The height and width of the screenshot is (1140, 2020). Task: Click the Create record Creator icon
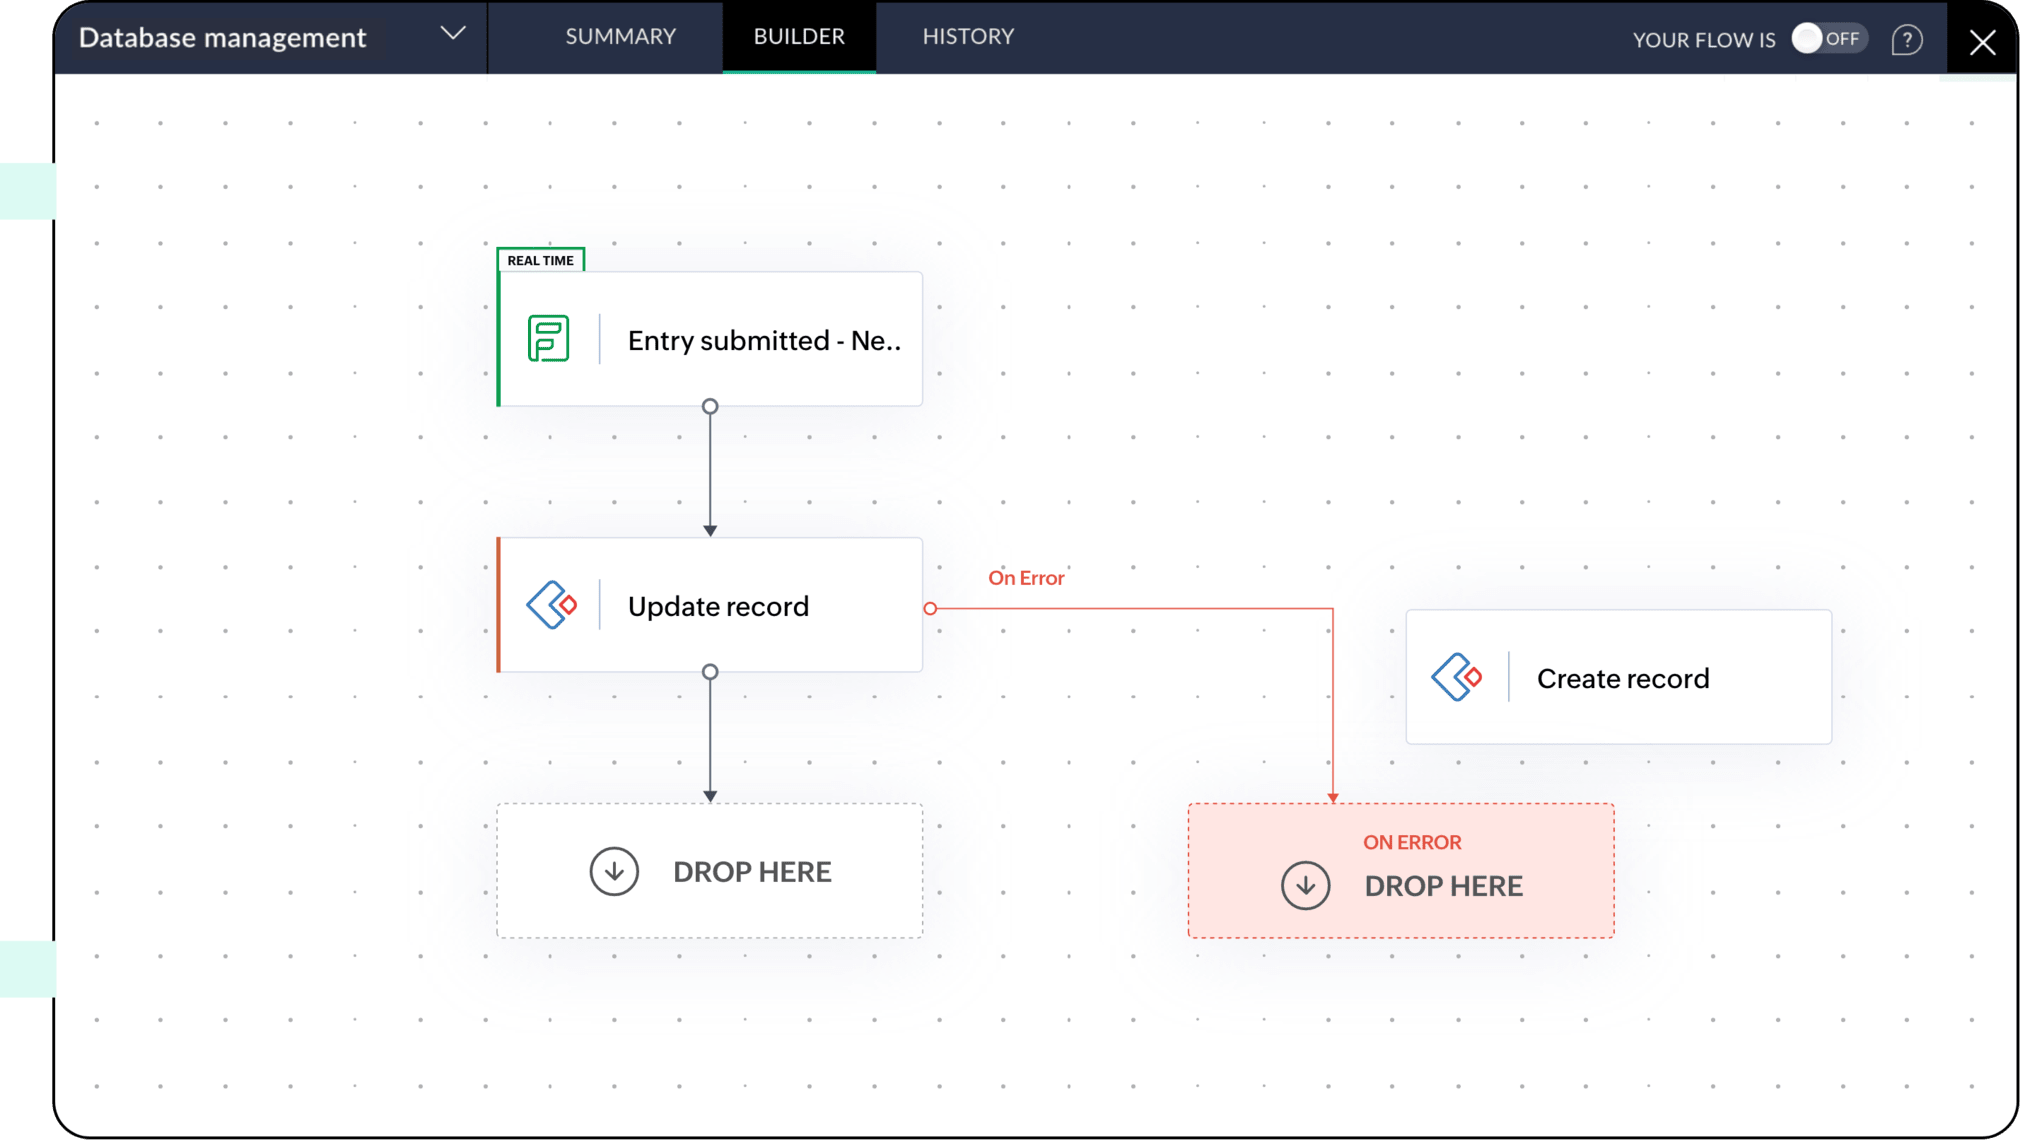[x=1457, y=678]
